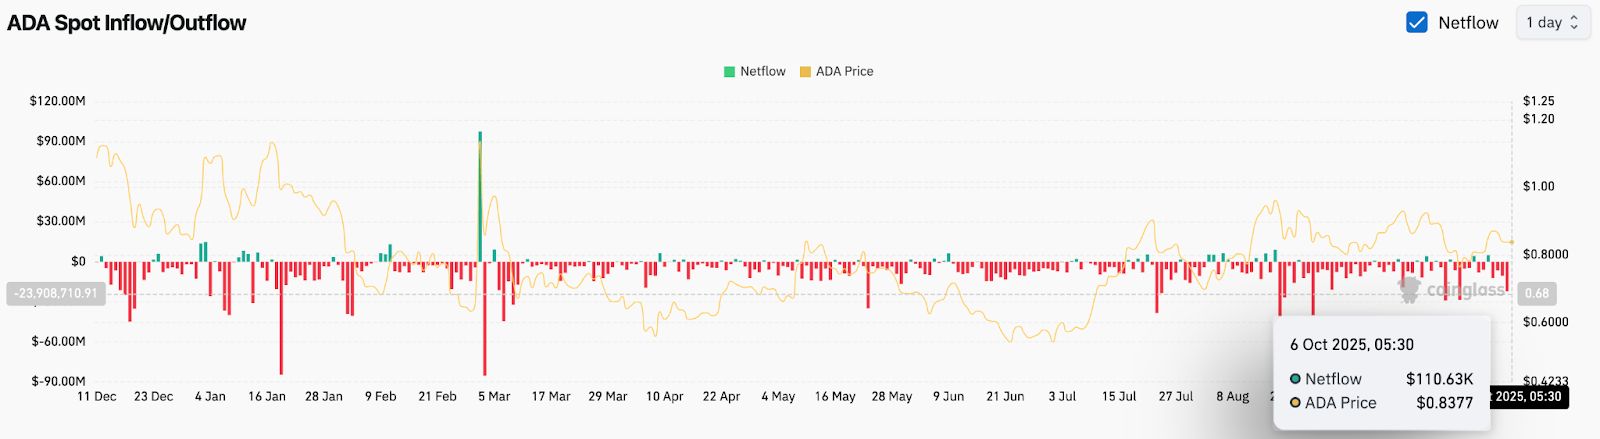Click the yellow ADA Price legend square
This screenshot has height=439, width=1600.
point(805,72)
